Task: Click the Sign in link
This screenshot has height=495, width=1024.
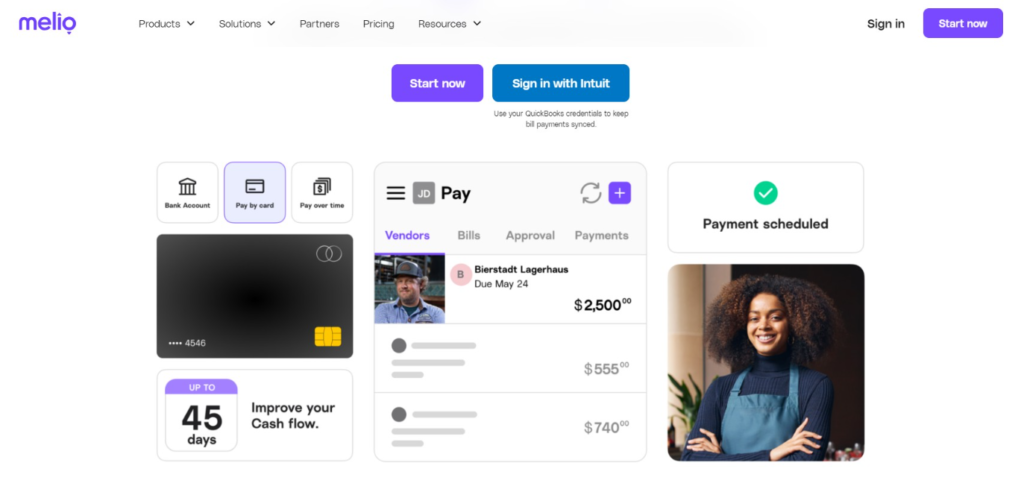Action: [x=886, y=24]
